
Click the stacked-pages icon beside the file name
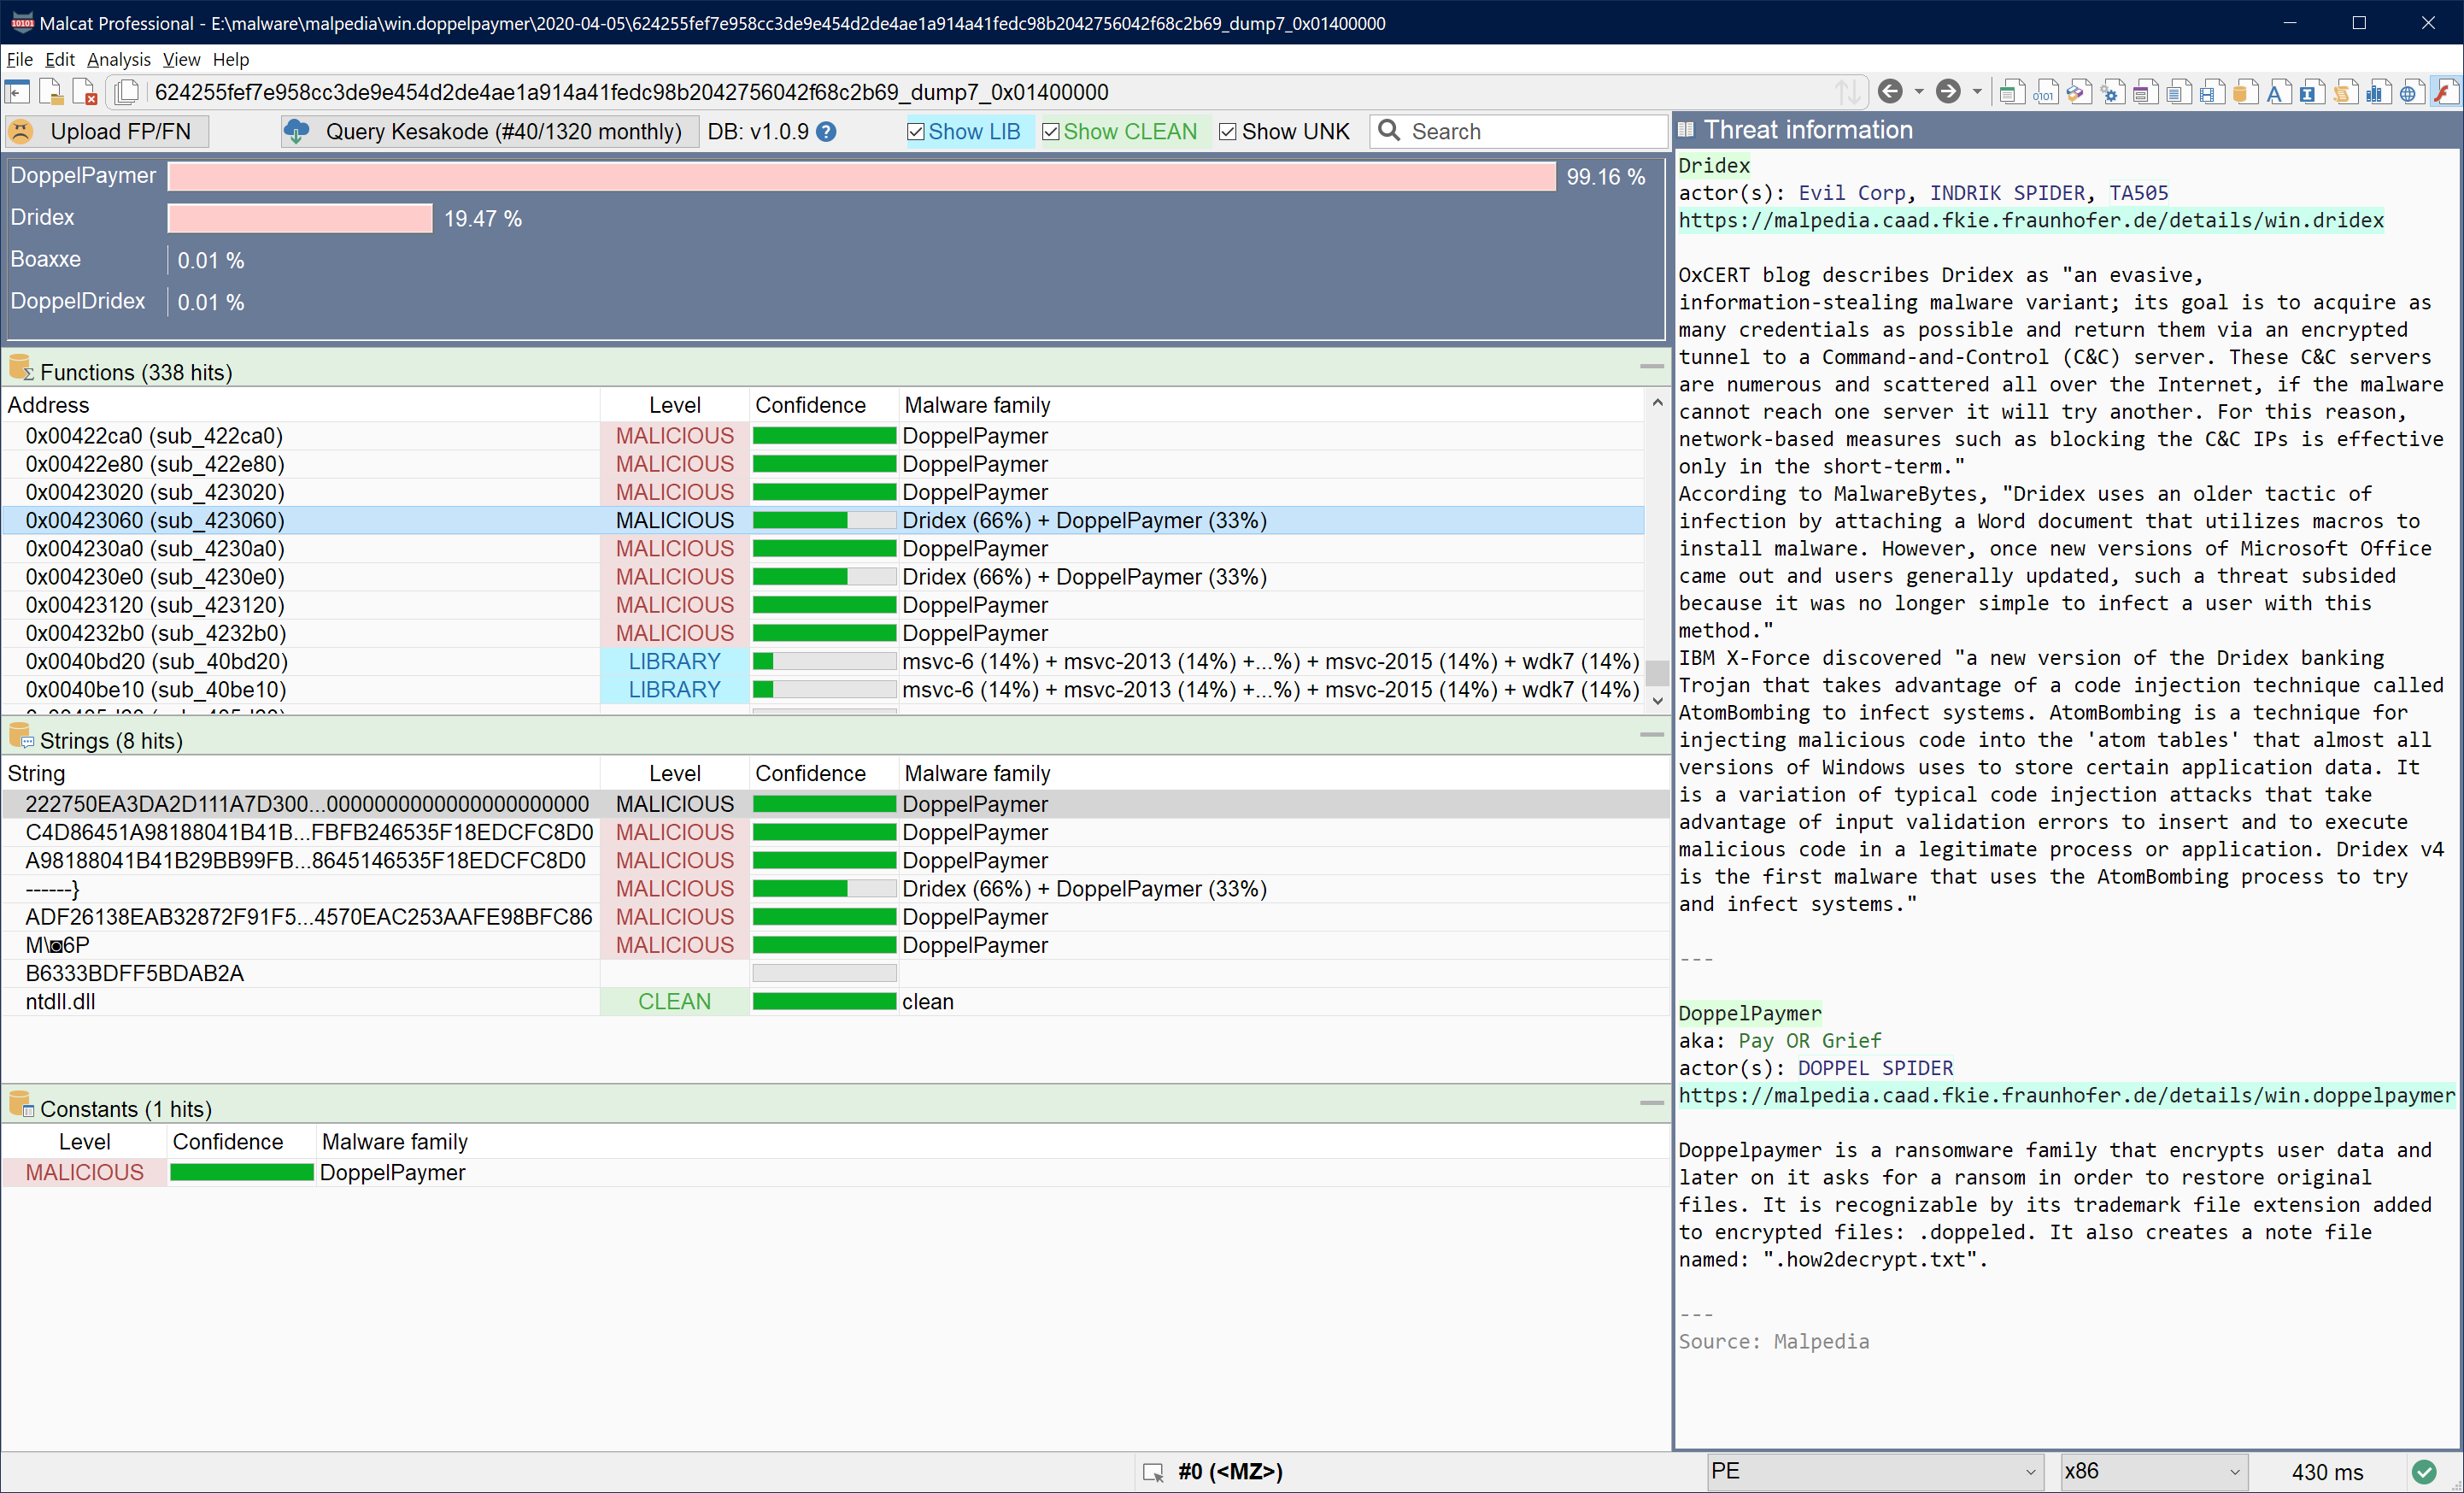[x=126, y=92]
